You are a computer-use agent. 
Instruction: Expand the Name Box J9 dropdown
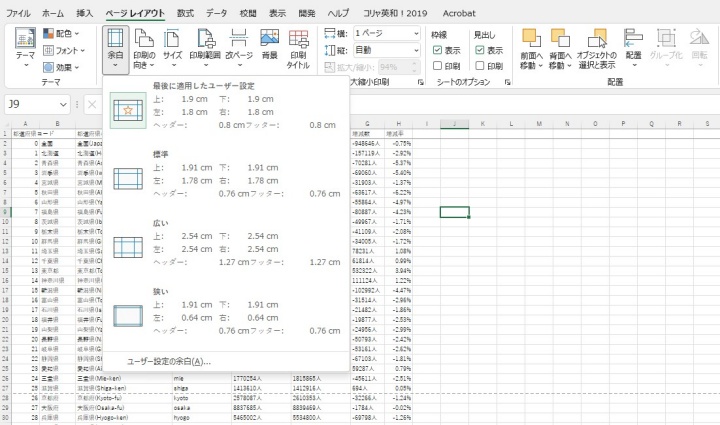[63, 105]
